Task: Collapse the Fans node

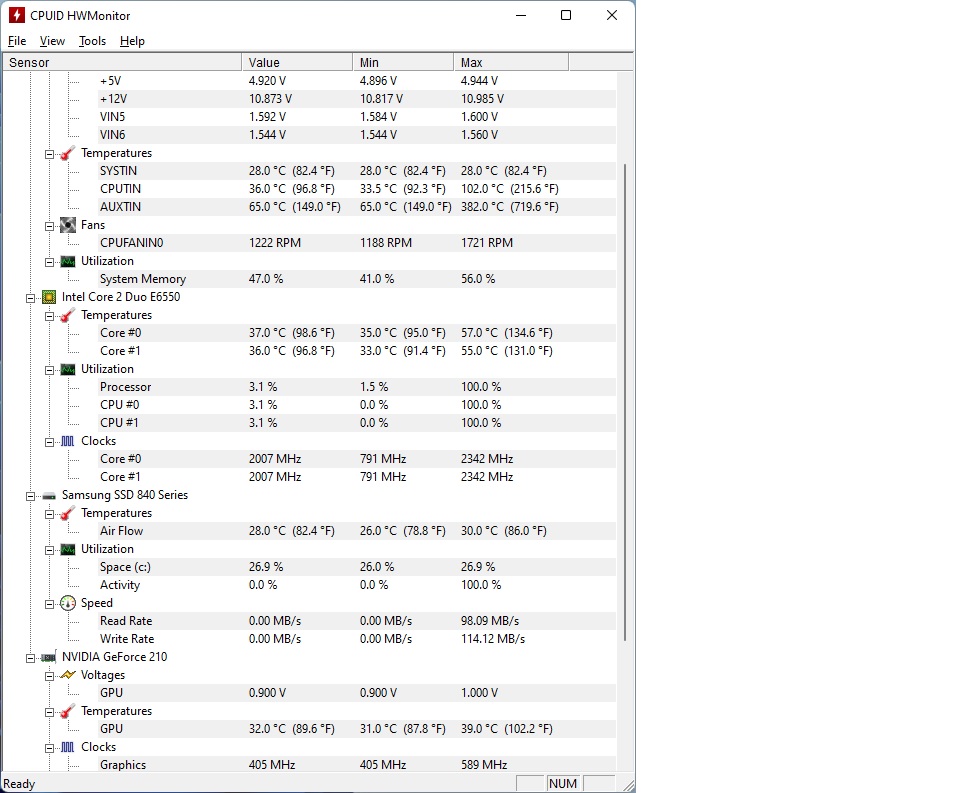Action: (x=49, y=226)
